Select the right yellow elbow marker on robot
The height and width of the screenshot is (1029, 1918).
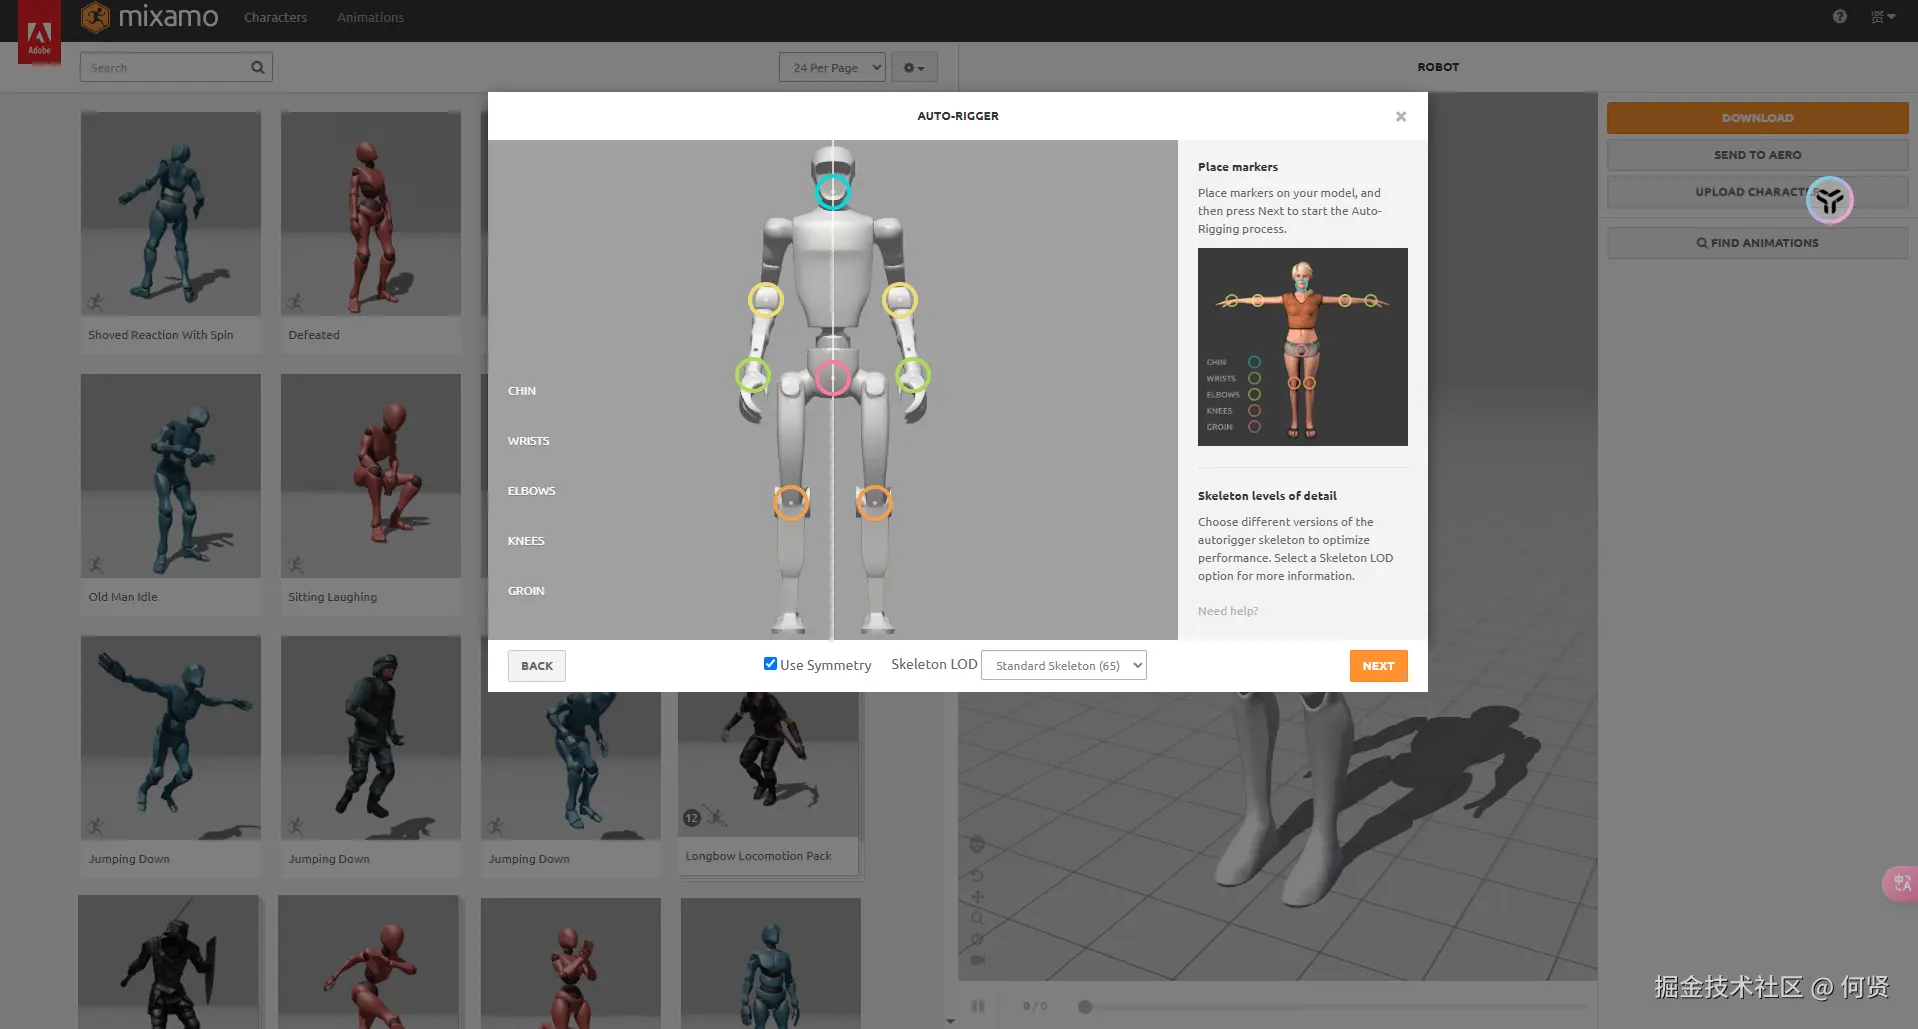coord(899,299)
